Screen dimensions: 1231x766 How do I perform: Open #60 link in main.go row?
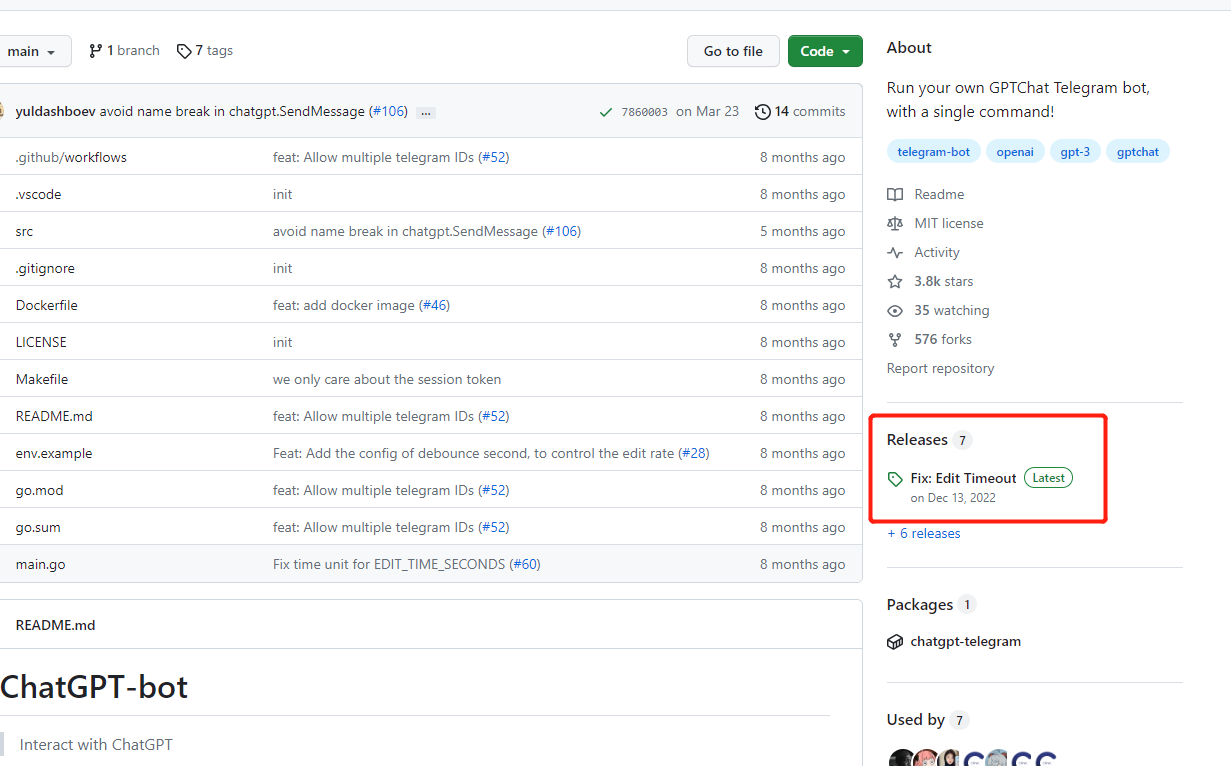click(526, 564)
